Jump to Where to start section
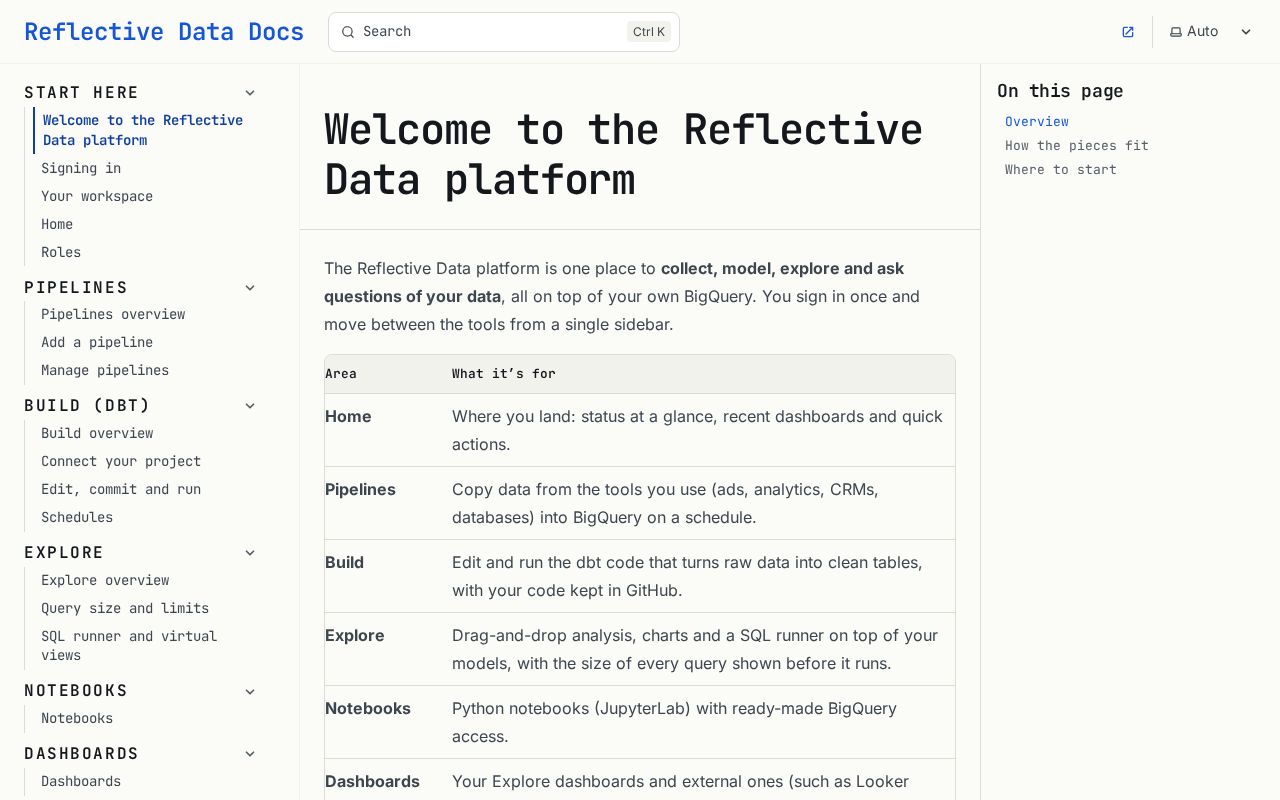1280x800 pixels. coord(1061,169)
